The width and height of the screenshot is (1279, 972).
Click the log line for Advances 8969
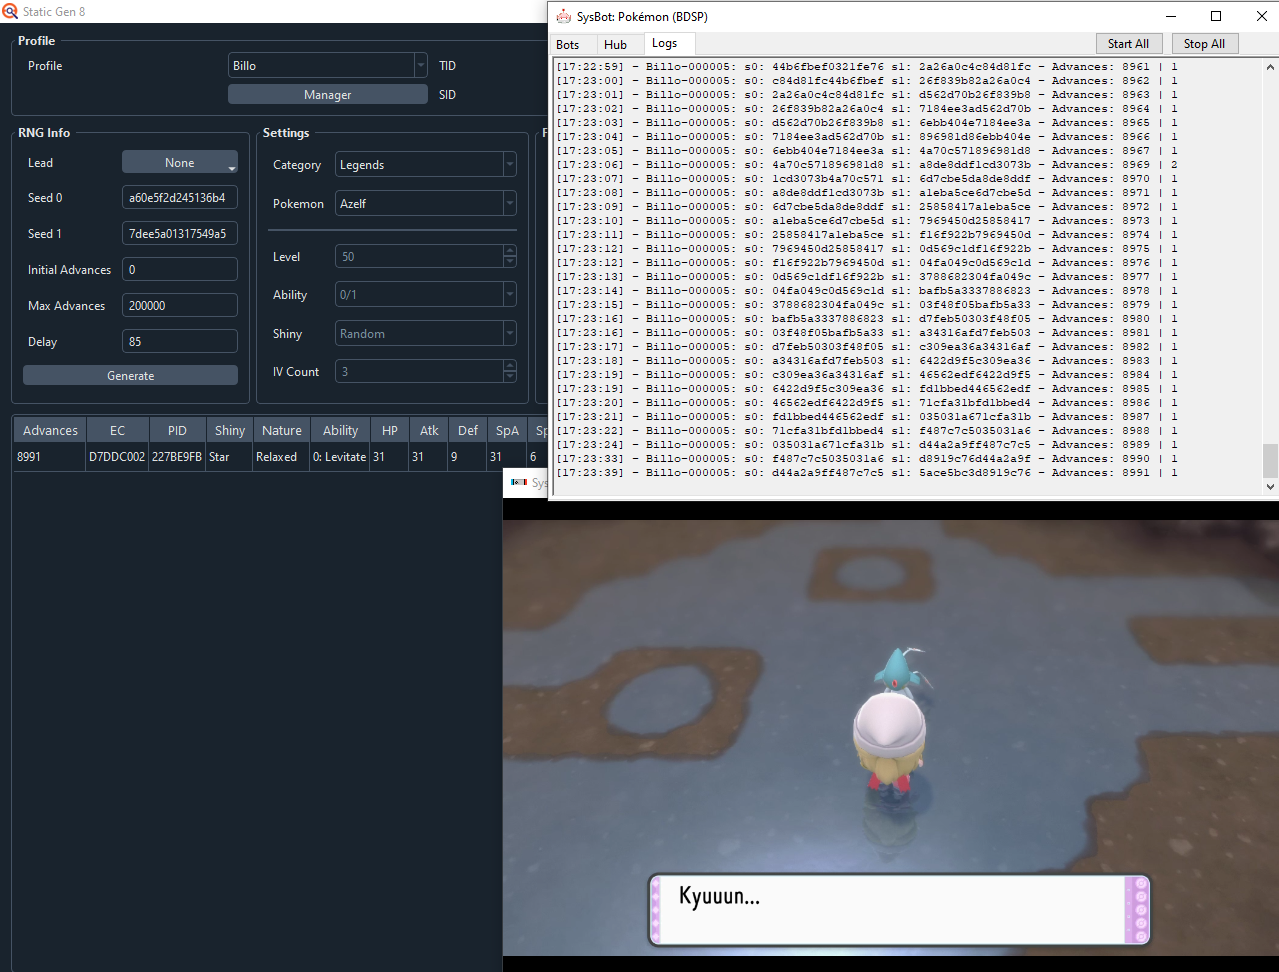[867, 165]
